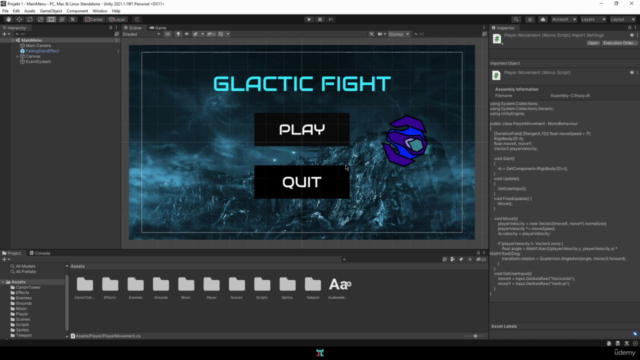Toggle scene grid visibility icon
The image size is (640, 360).
[x=221, y=34]
